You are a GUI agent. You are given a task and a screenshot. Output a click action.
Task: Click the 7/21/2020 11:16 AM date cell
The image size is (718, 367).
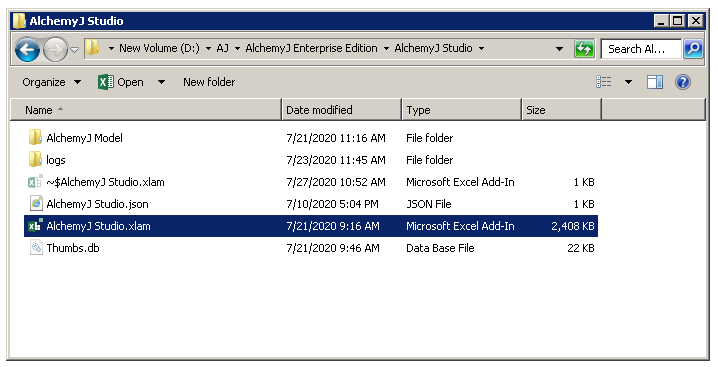336,138
